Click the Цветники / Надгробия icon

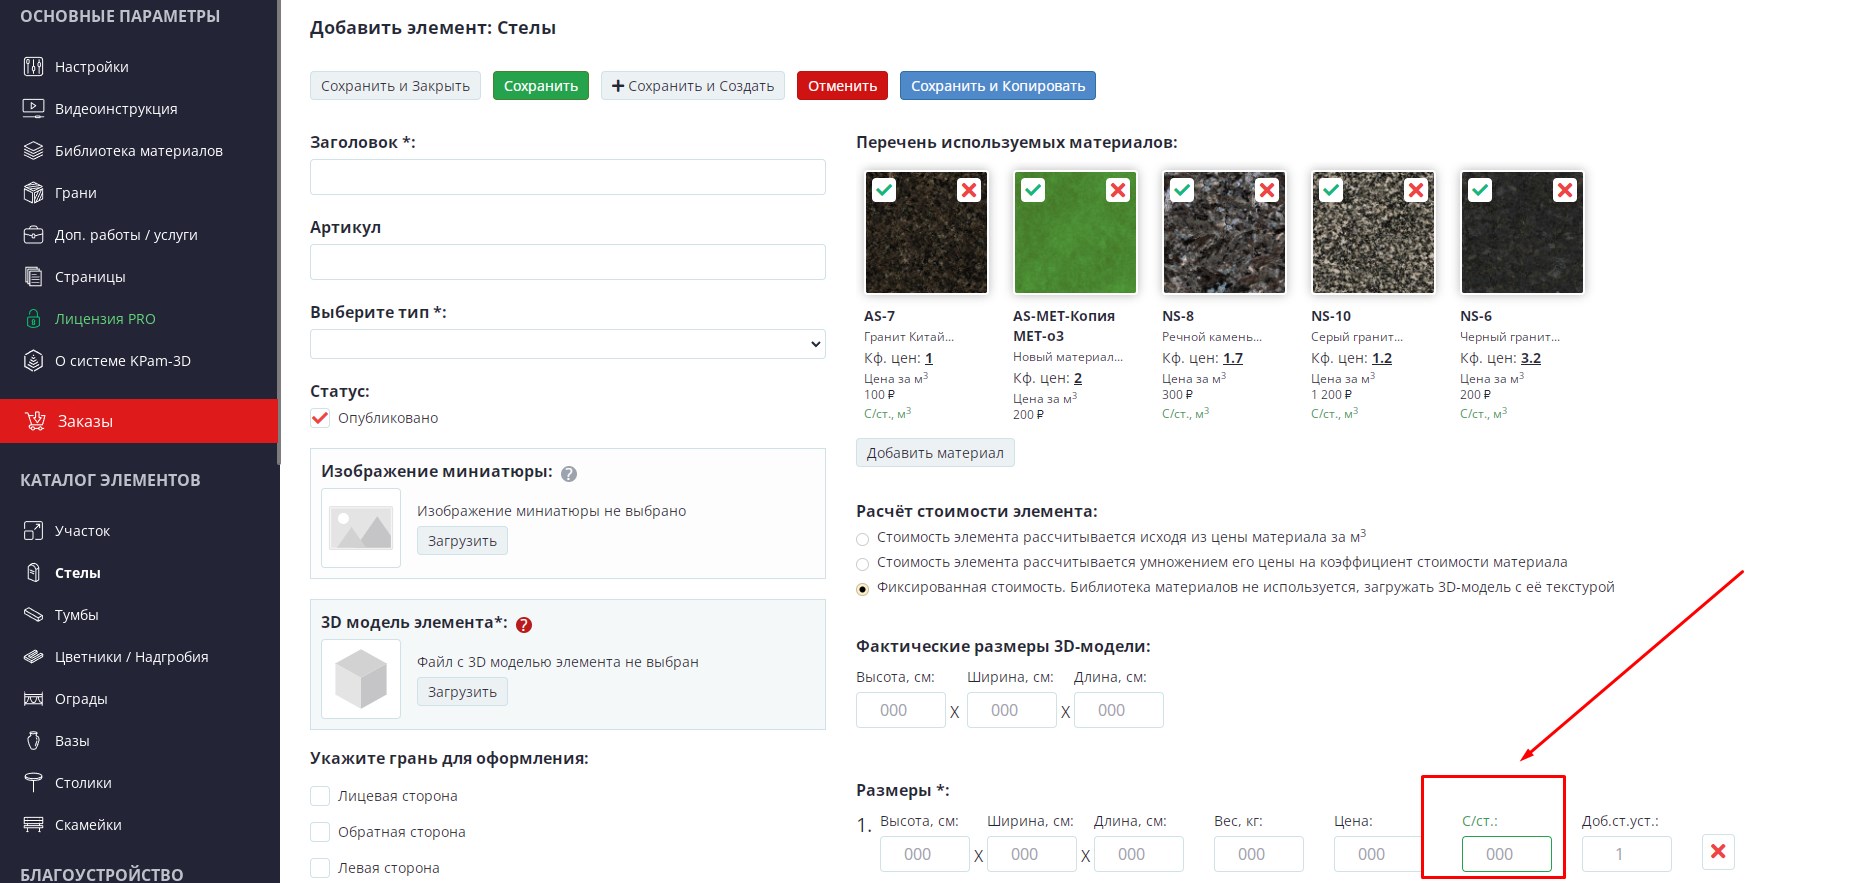33,657
